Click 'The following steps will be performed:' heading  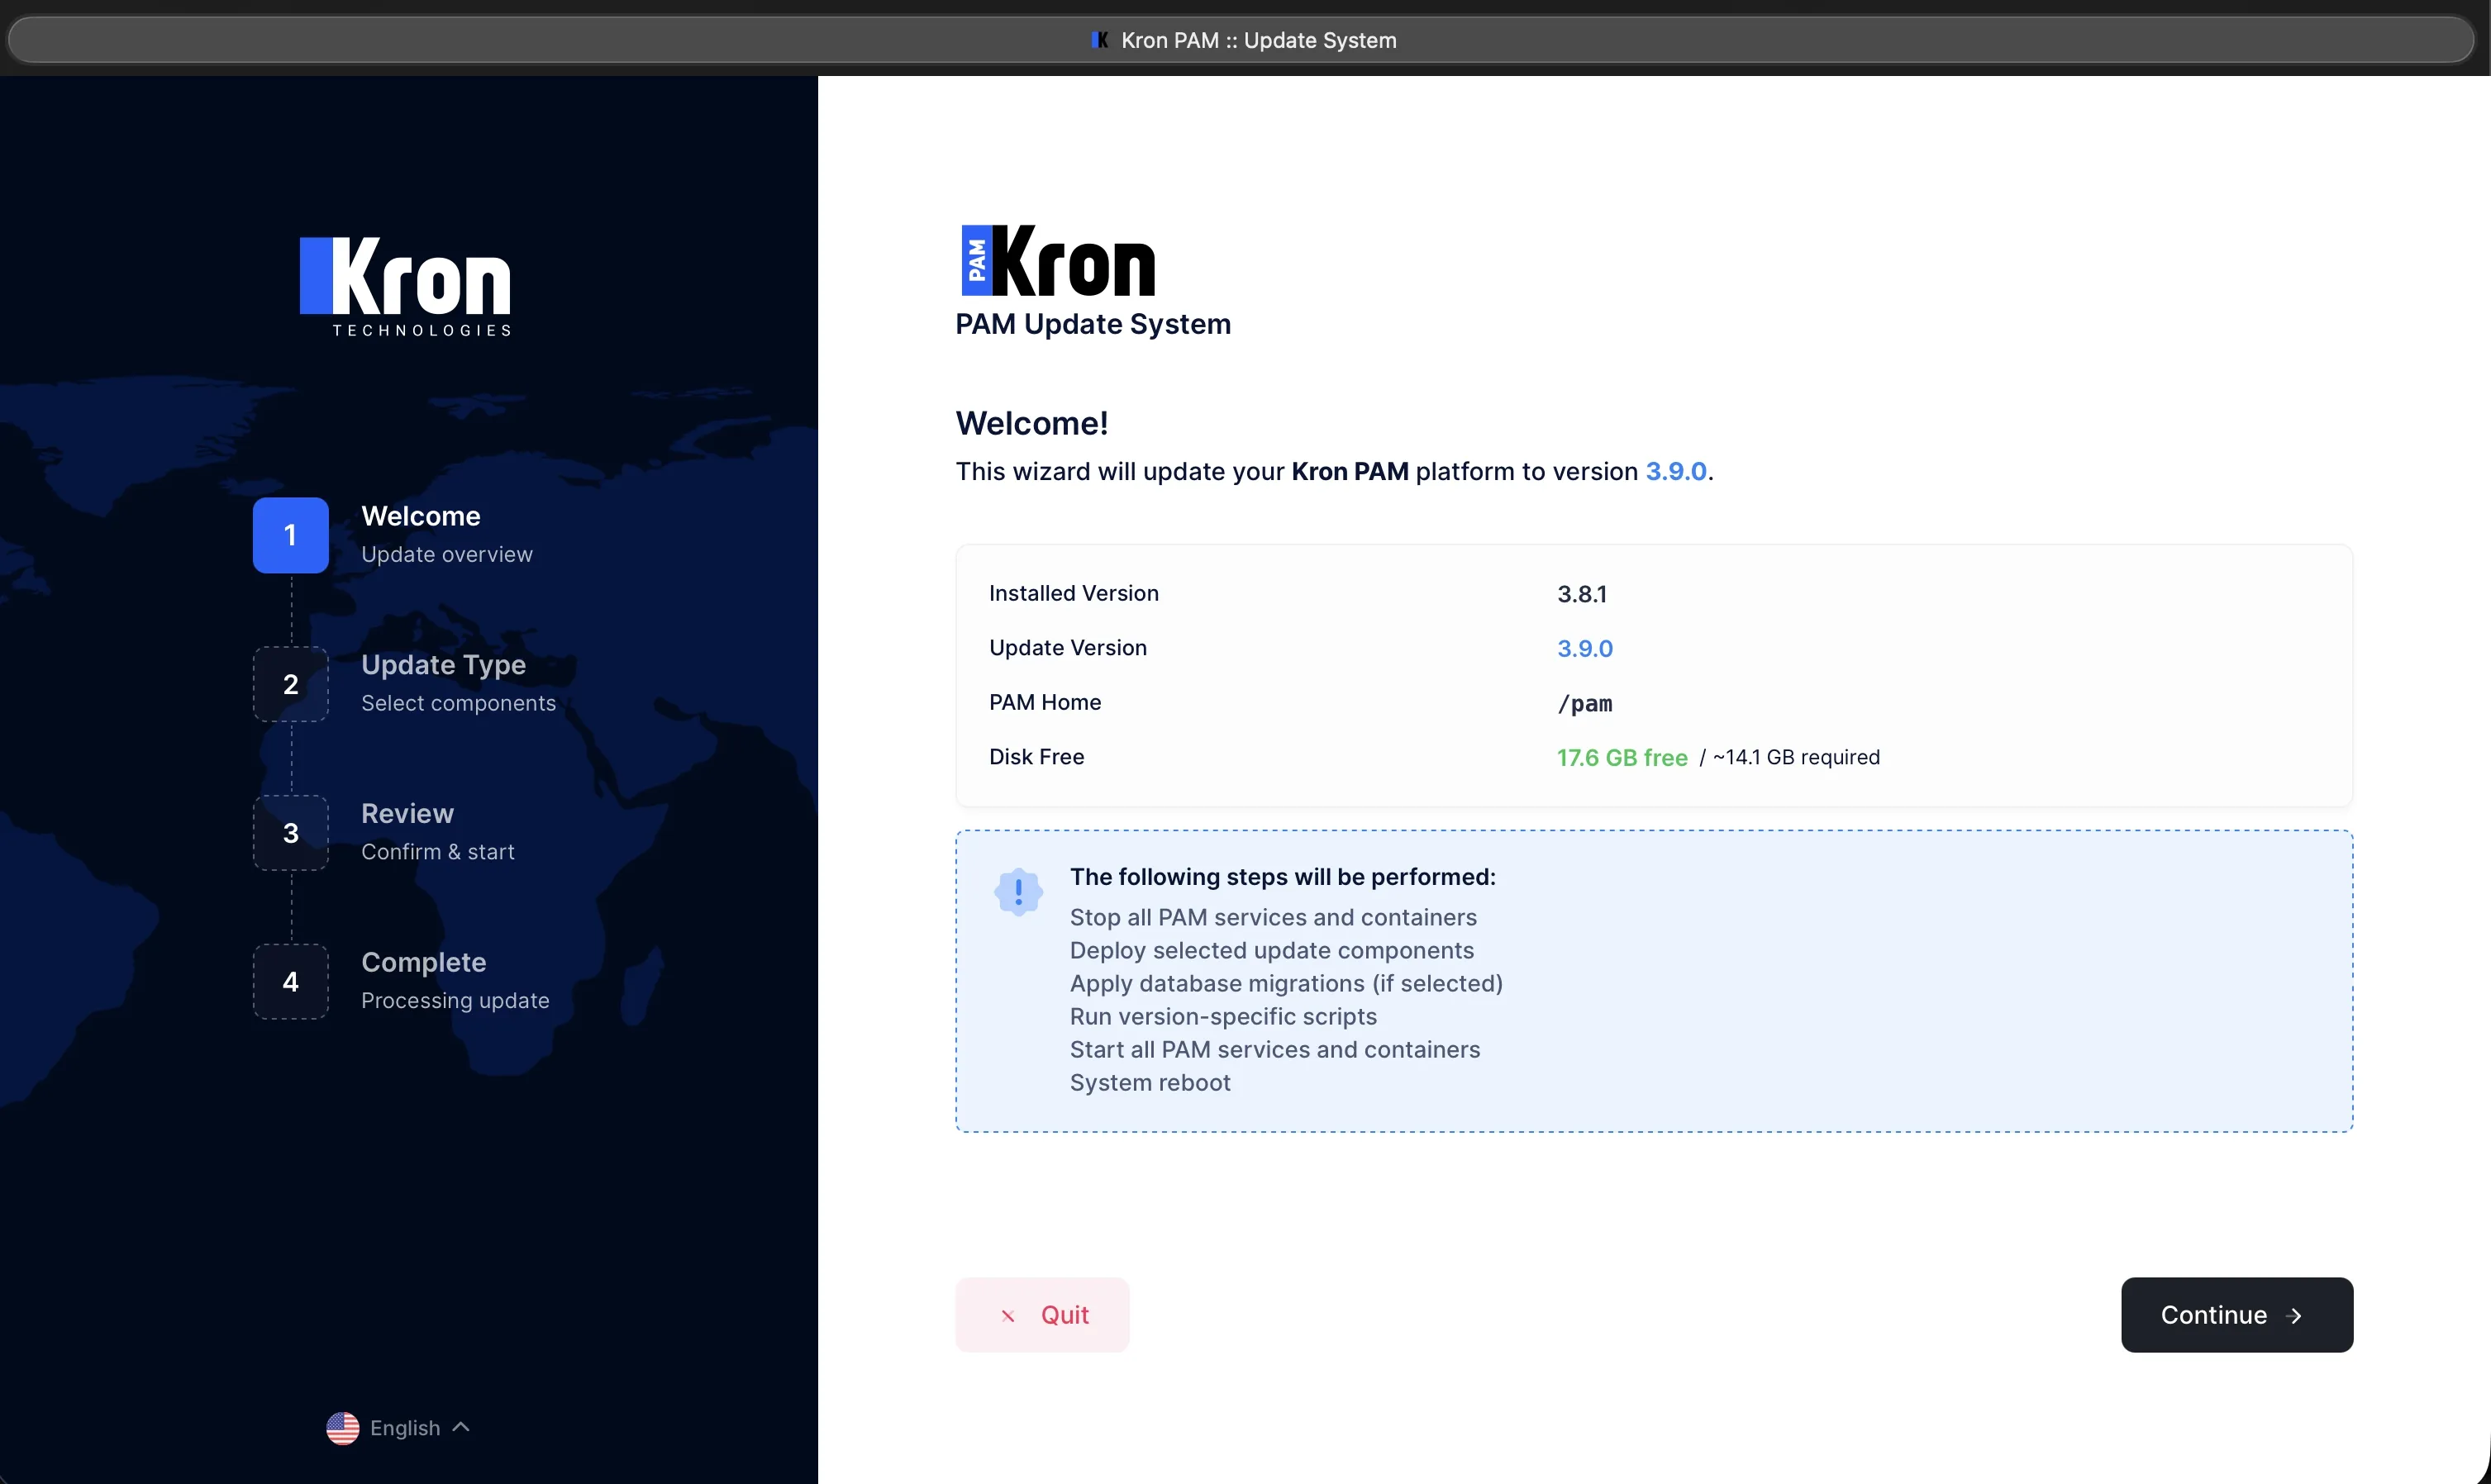pyautogui.click(x=1283, y=877)
